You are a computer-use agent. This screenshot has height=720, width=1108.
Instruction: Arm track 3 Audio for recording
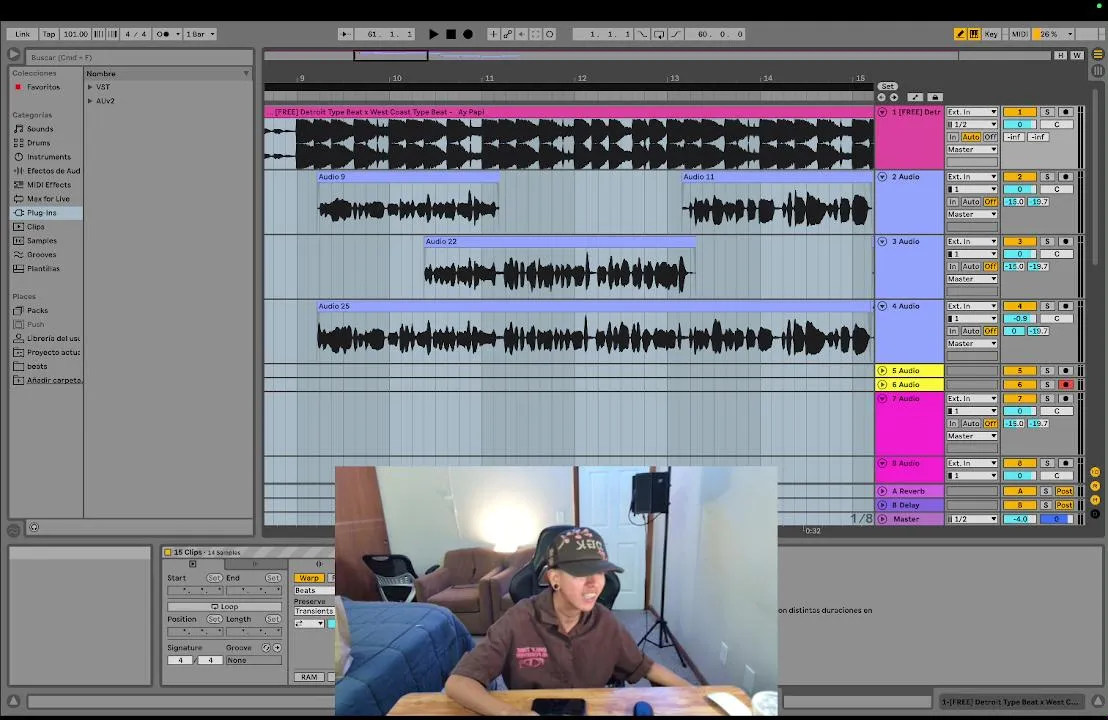click(1066, 242)
